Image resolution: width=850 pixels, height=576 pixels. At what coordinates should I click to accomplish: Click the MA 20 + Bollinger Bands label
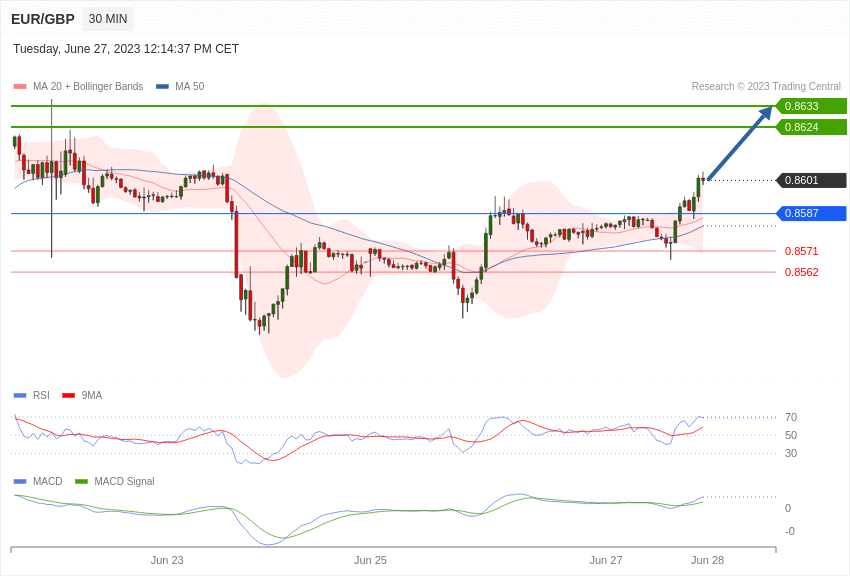(88, 86)
